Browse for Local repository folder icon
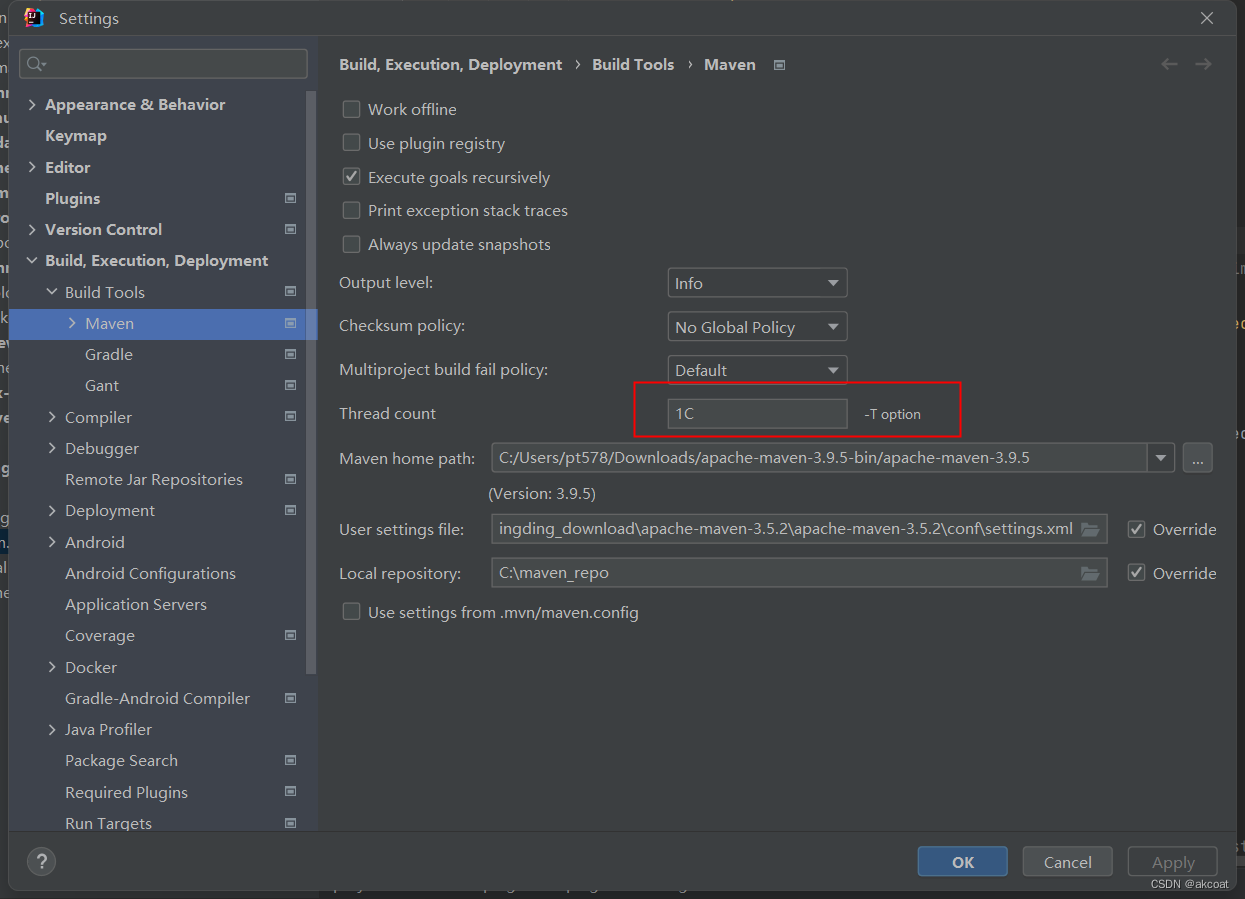The image size is (1245, 899). [1090, 573]
